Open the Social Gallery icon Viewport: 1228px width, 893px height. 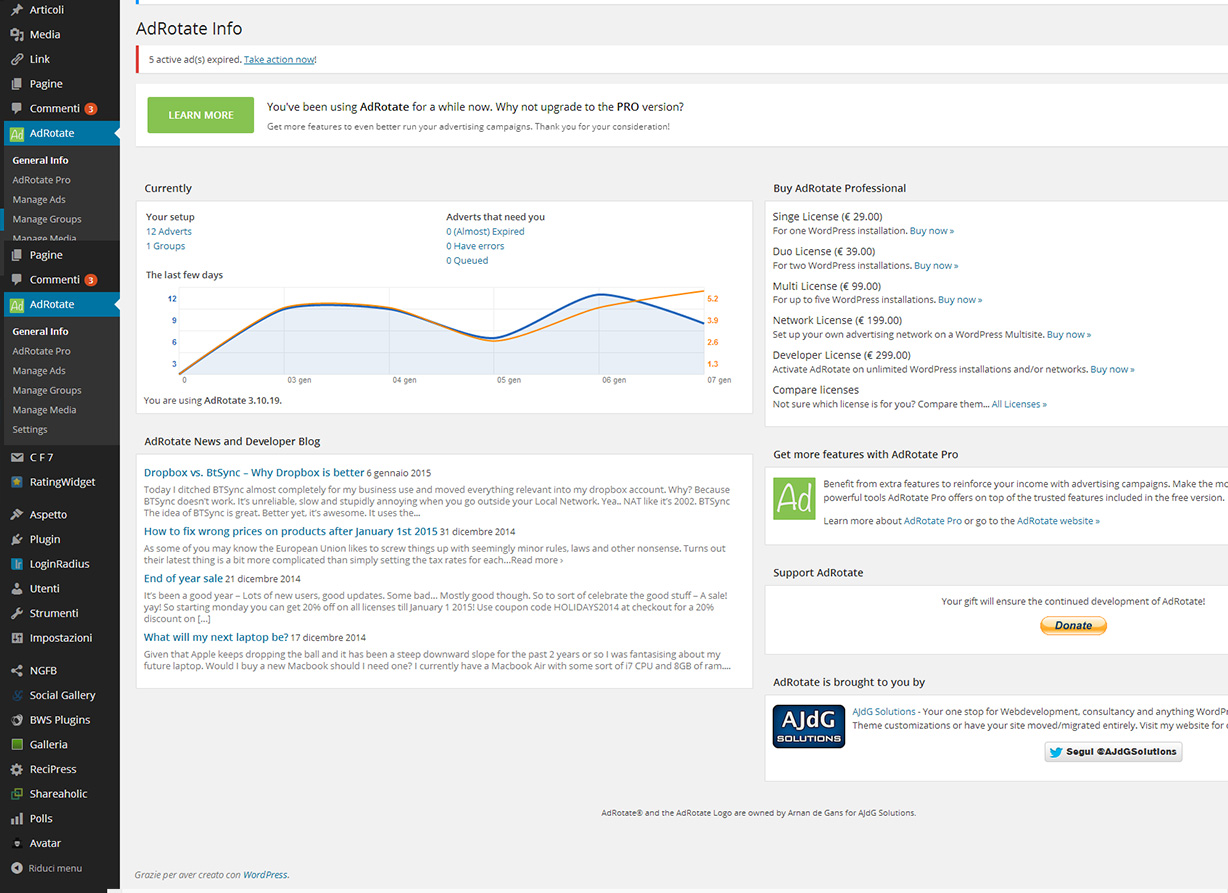pyautogui.click(x=17, y=695)
